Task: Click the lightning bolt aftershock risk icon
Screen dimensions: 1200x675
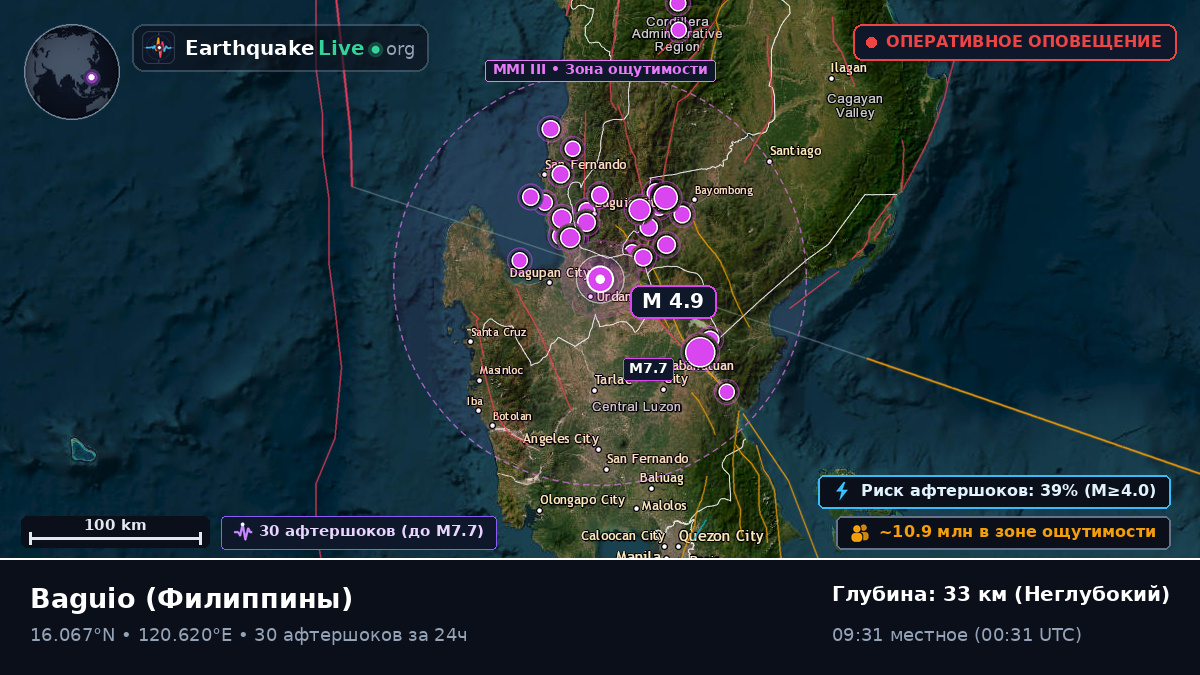Action: click(842, 491)
